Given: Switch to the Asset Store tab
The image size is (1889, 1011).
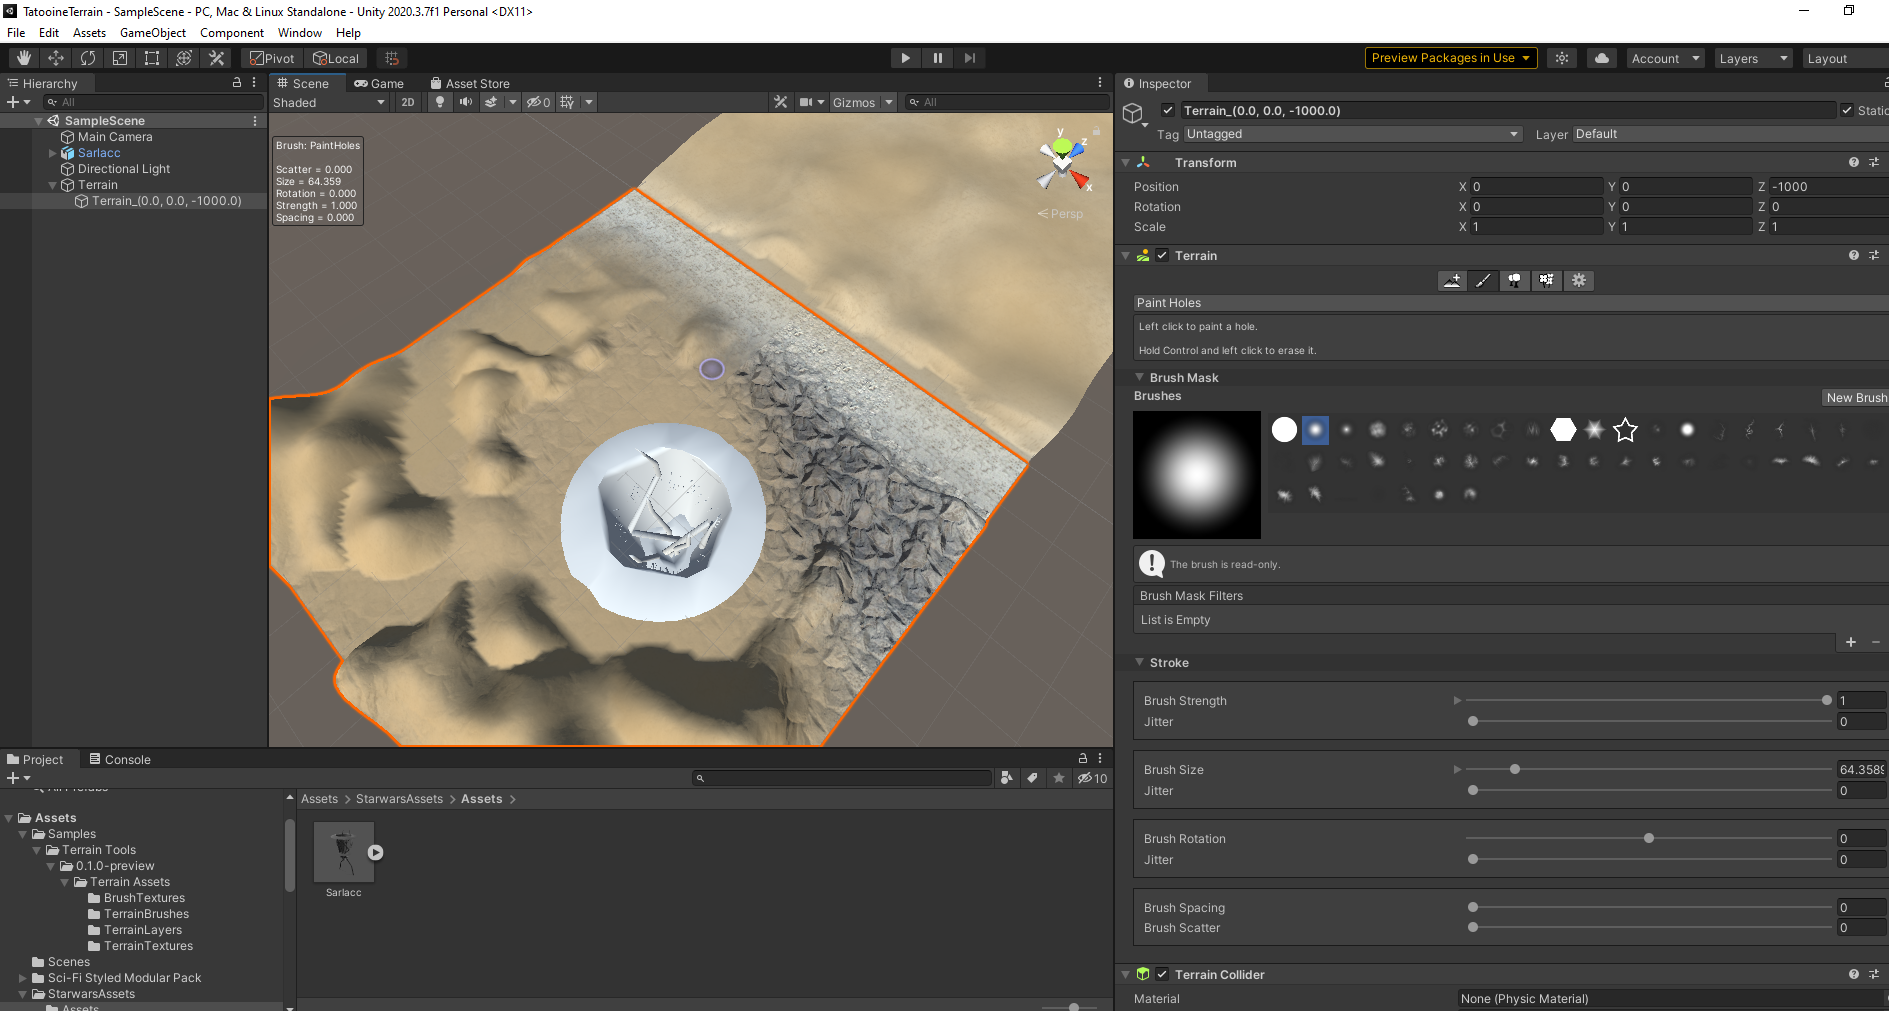Looking at the screenshot, I should (x=470, y=84).
